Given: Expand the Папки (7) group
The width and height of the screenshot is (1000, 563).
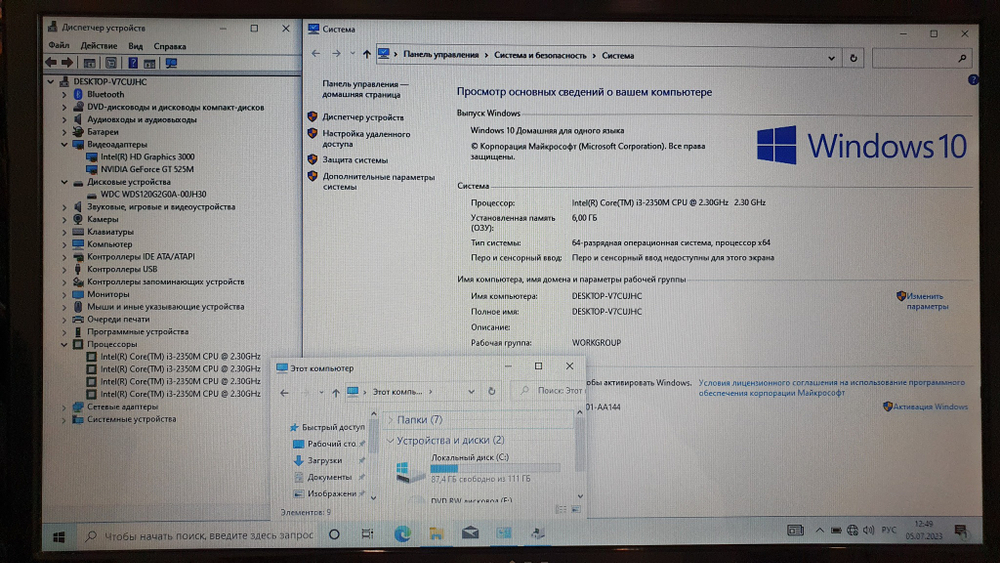Looking at the screenshot, I should point(390,420).
